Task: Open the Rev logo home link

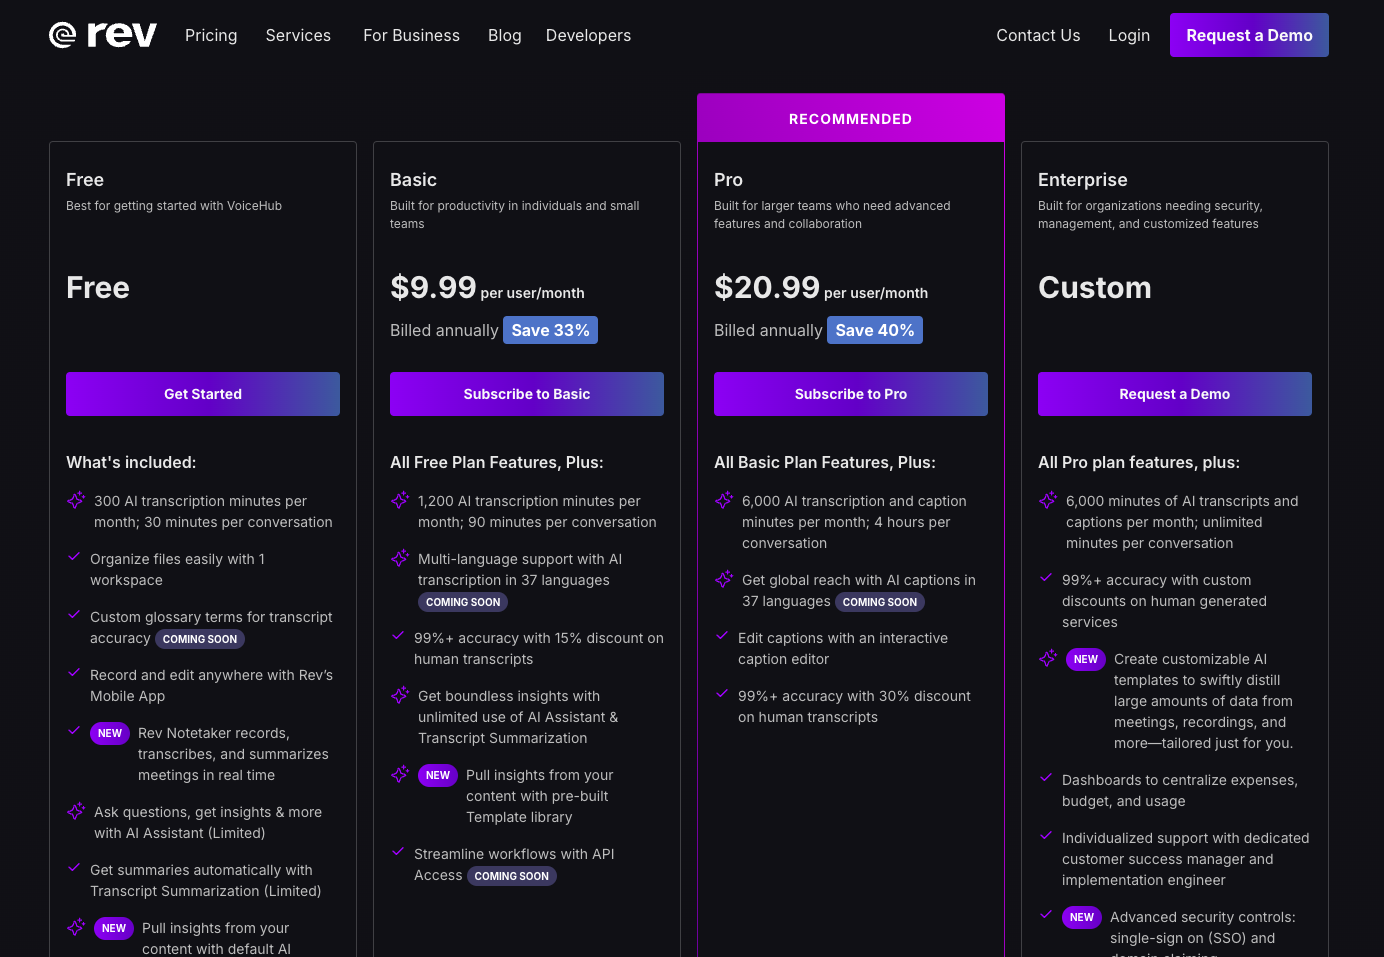Action: [103, 35]
